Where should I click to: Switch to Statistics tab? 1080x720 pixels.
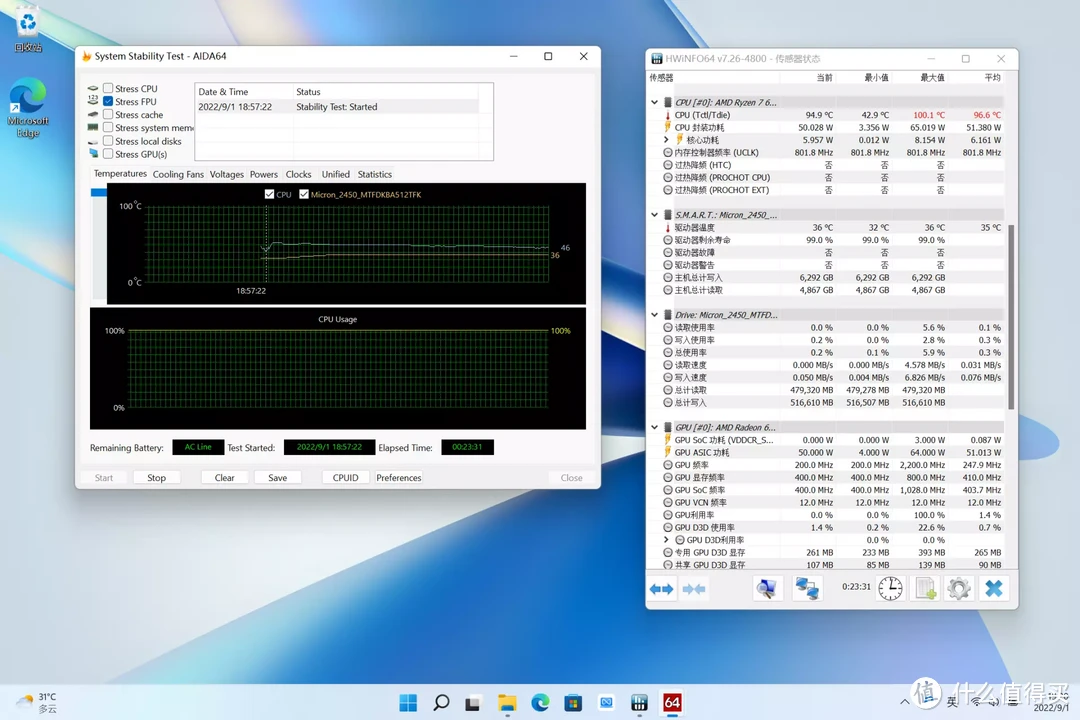pos(375,174)
